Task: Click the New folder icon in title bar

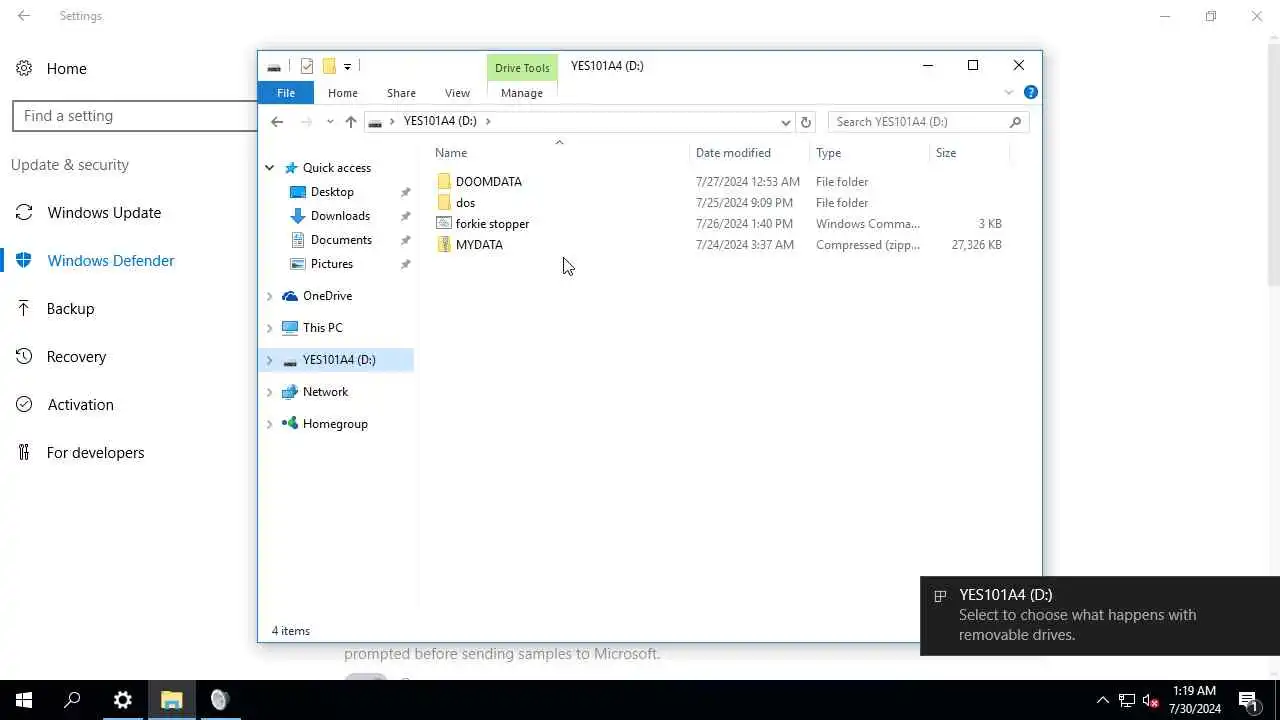Action: [328, 66]
